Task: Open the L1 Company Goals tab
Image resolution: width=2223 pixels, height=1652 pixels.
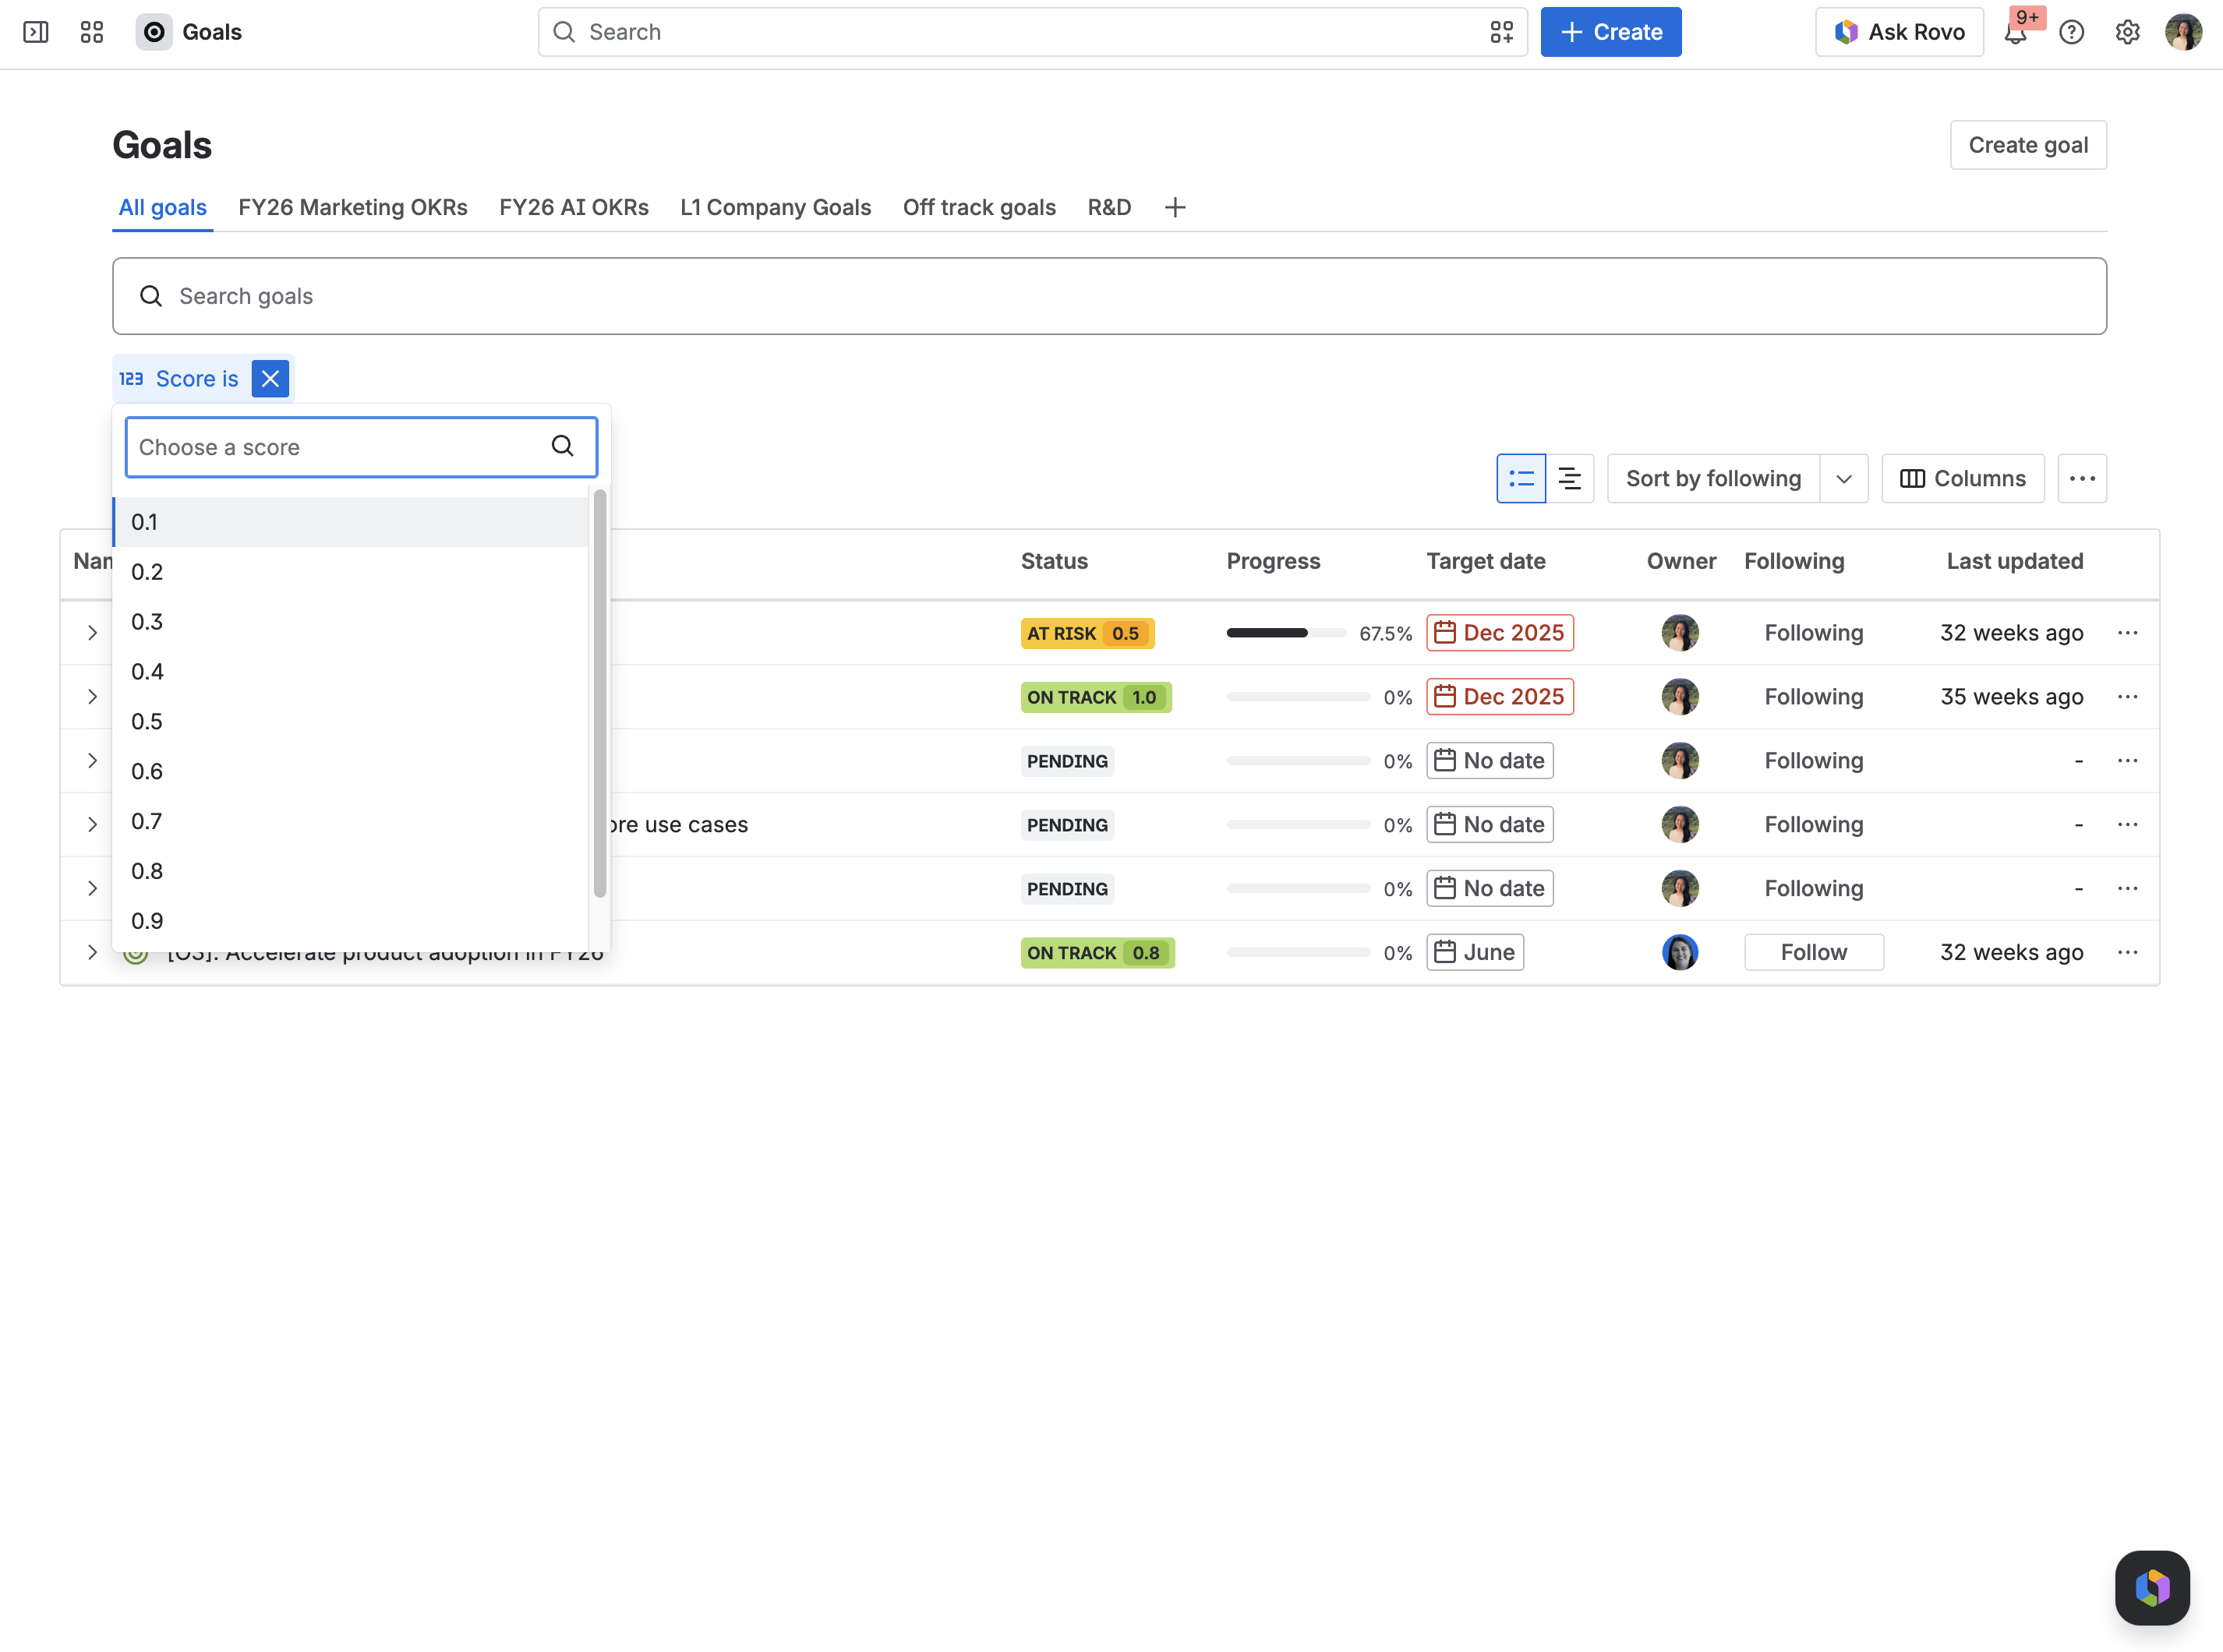Action: coord(776,207)
